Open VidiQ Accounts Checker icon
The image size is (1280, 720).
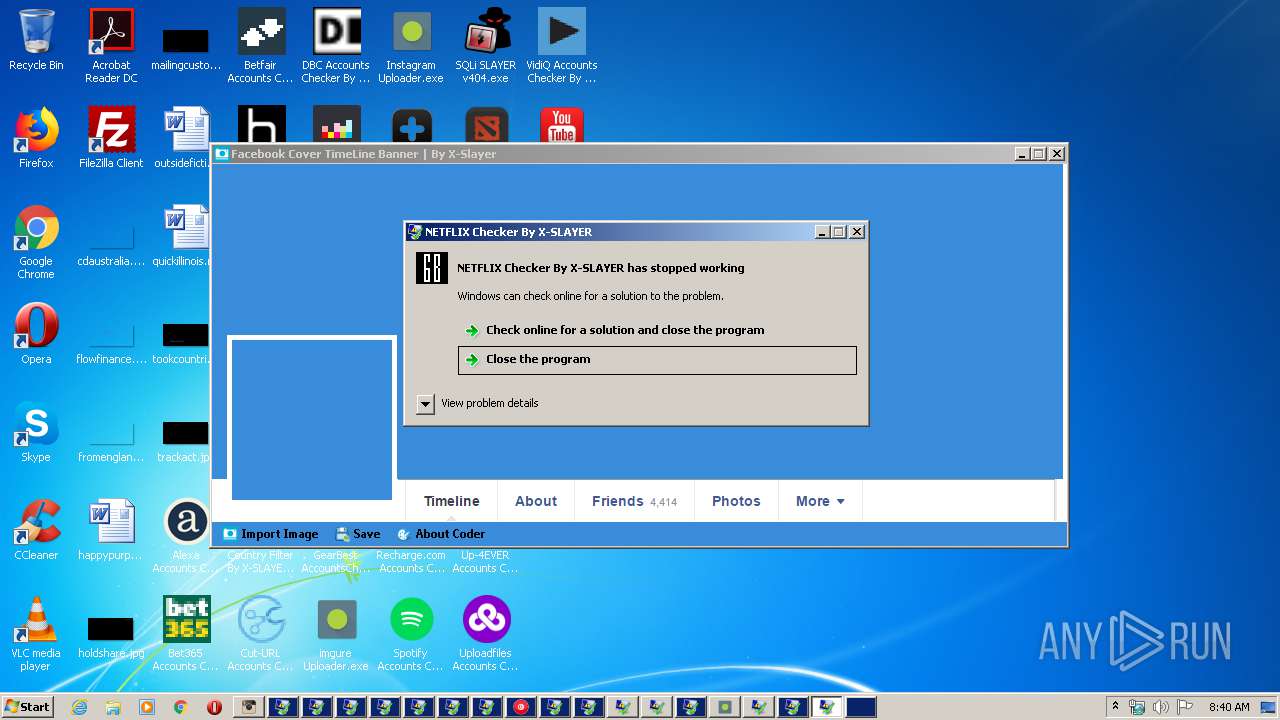pos(561,45)
